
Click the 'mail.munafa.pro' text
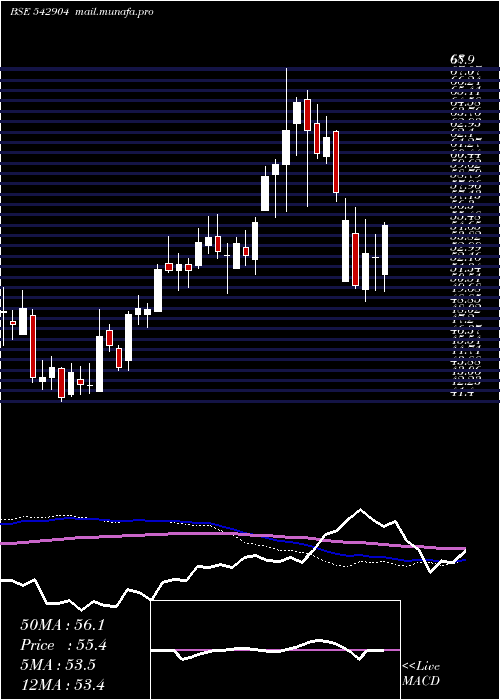(x=114, y=12)
